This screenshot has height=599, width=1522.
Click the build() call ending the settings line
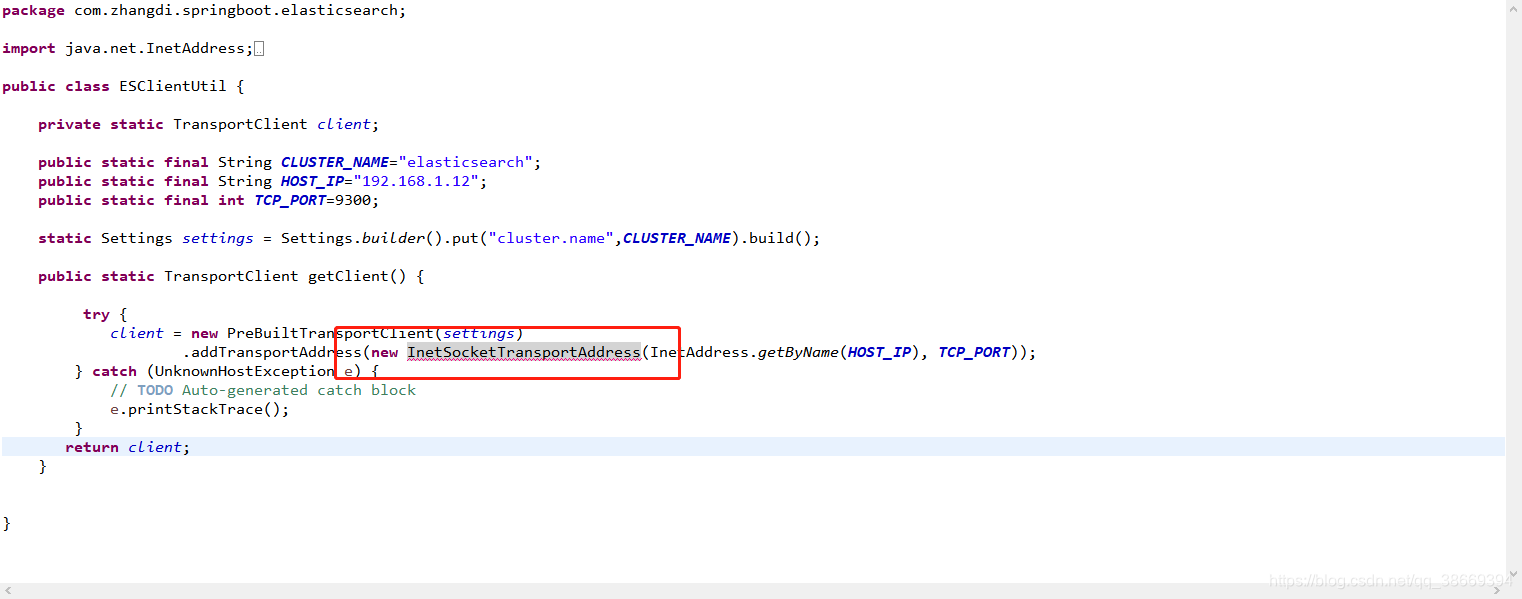pos(780,239)
